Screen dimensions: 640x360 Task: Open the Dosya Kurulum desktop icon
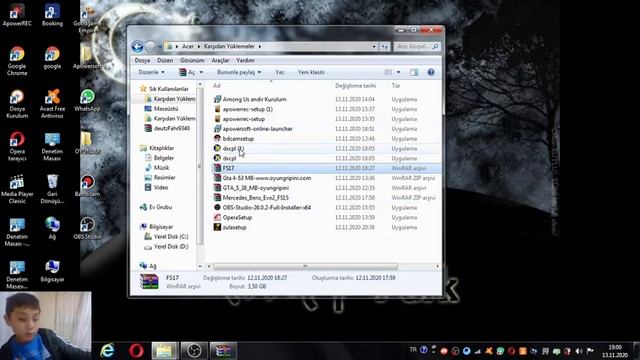pos(17,104)
